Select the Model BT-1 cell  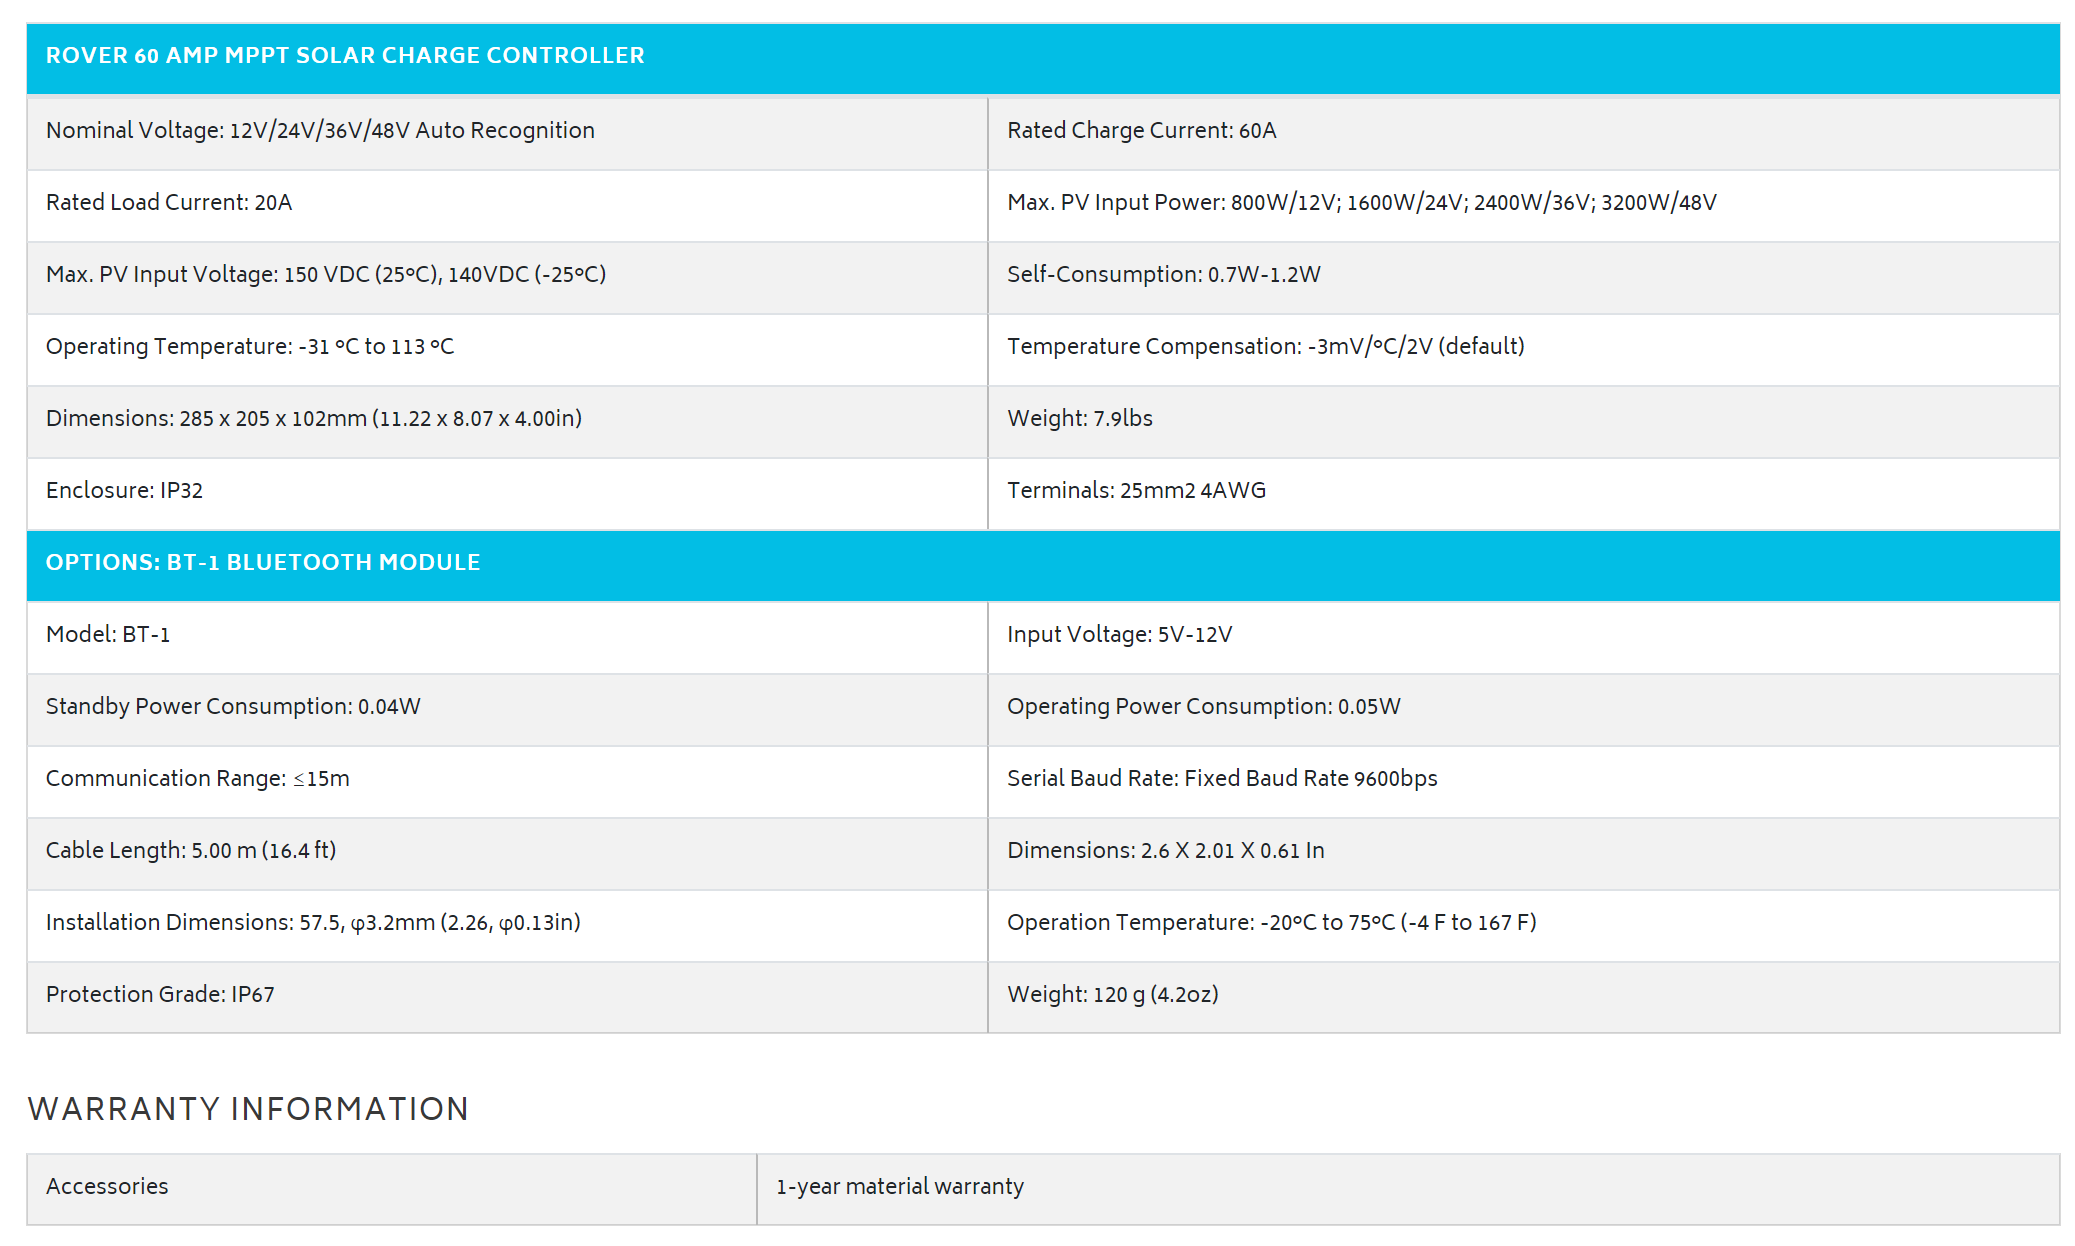click(x=108, y=635)
